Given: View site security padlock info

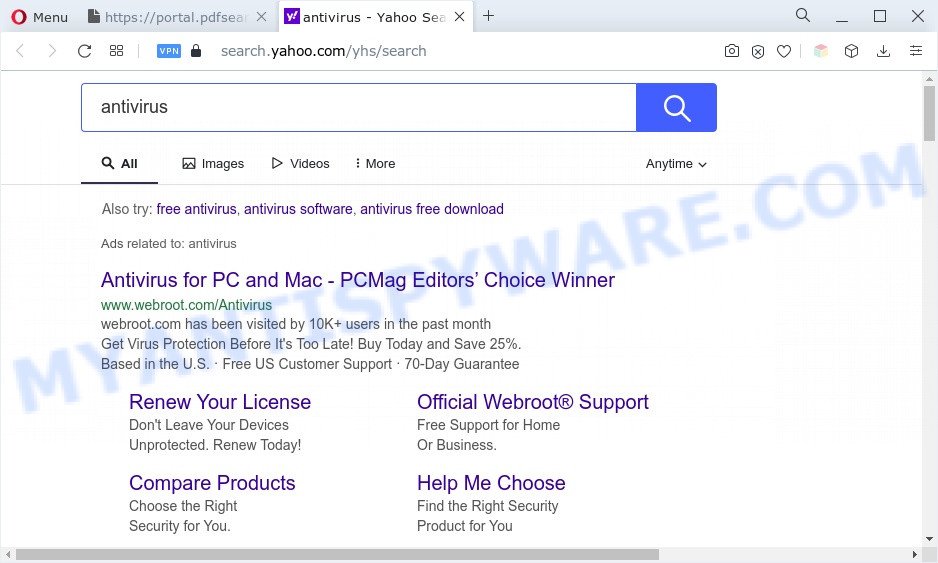Looking at the screenshot, I should coord(196,51).
